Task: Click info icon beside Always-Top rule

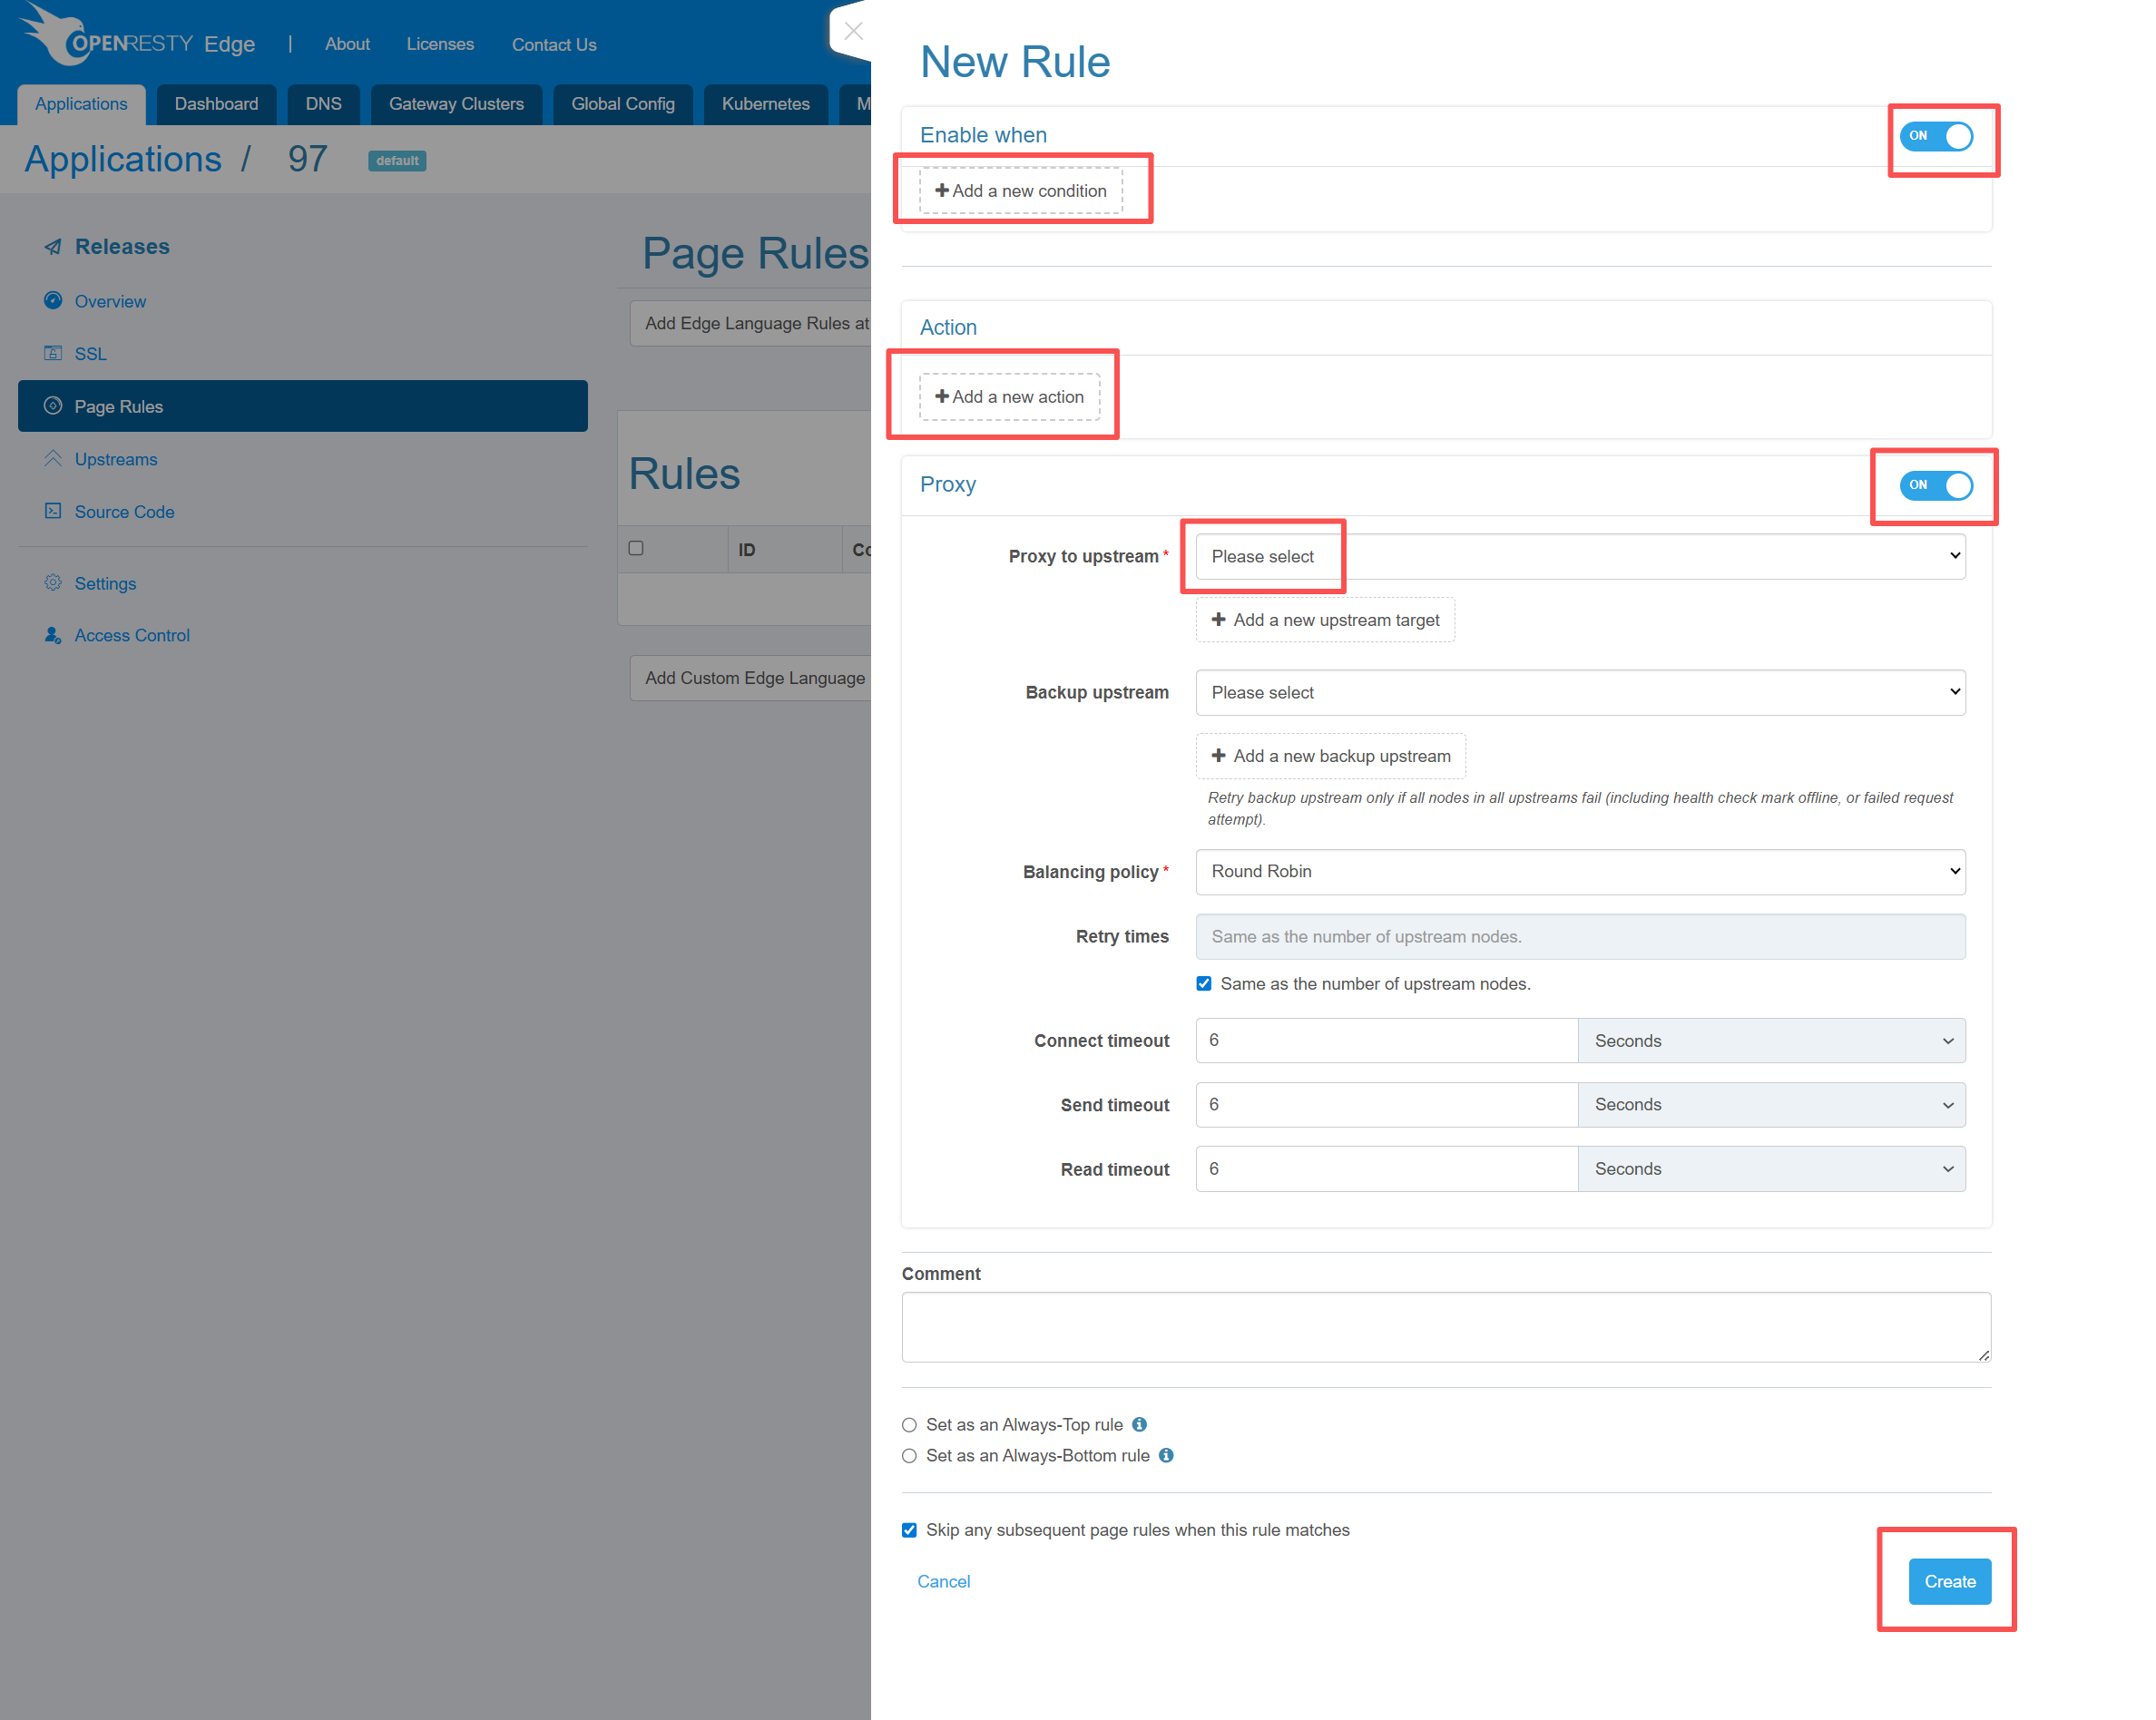Action: [1139, 1424]
